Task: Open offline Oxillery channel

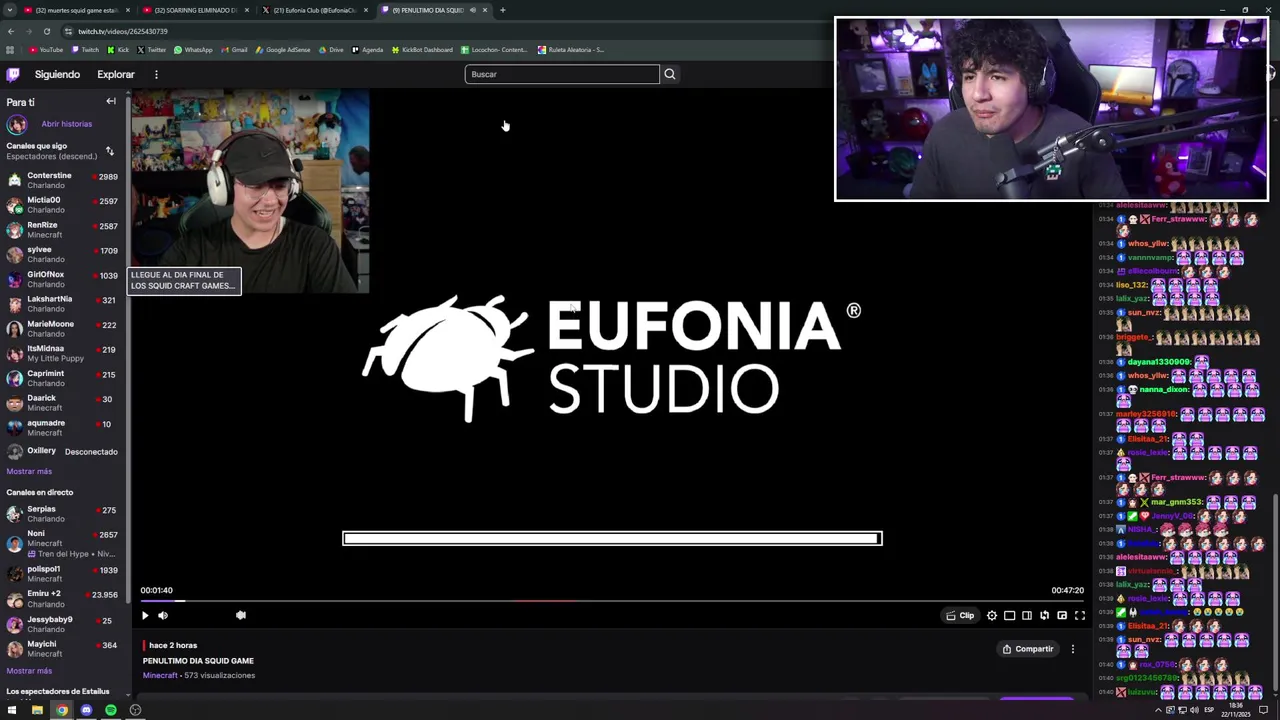Action: pyautogui.click(x=62, y=451)
